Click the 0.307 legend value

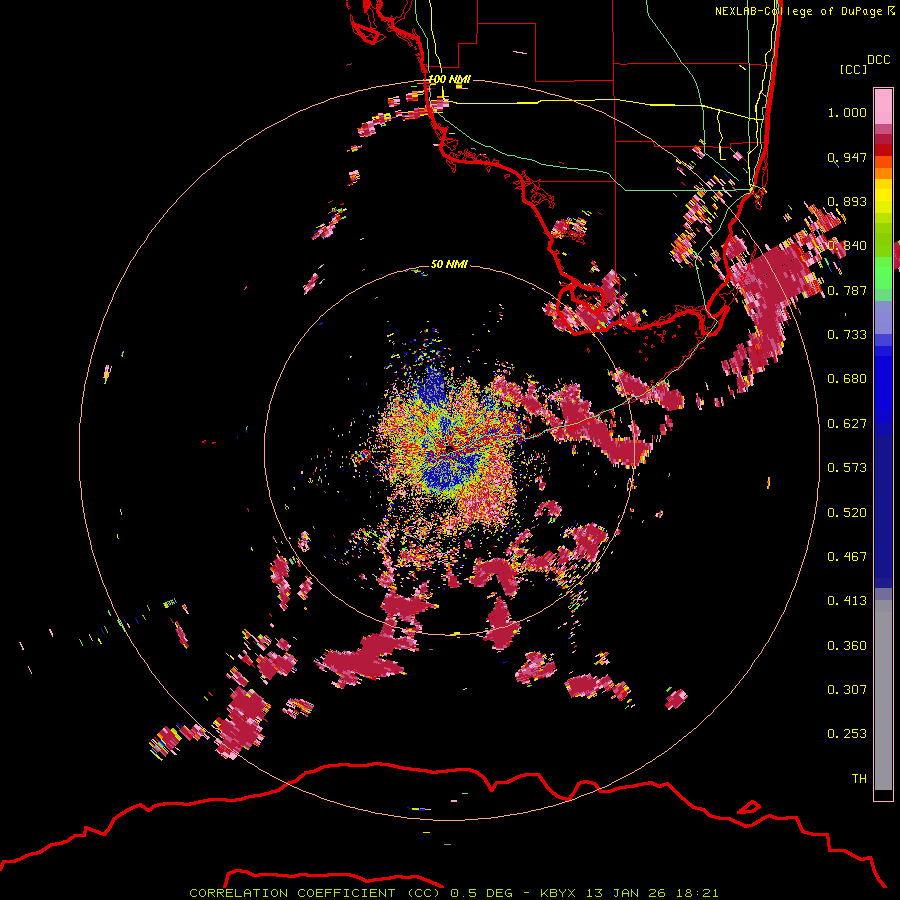point(847,690)
